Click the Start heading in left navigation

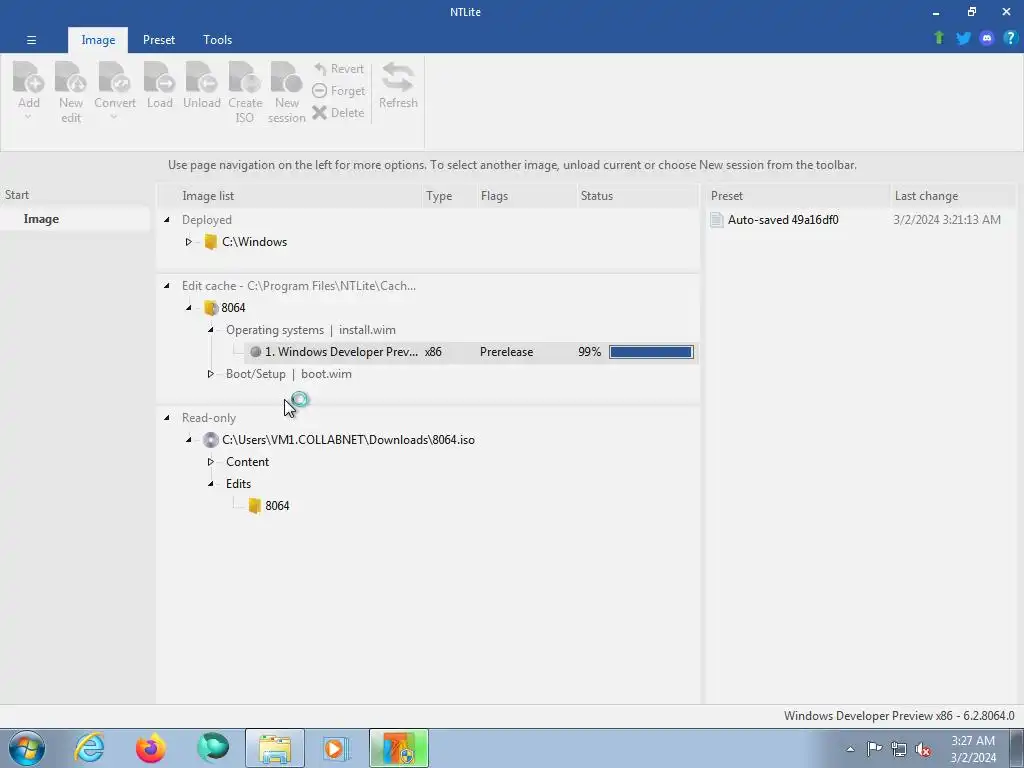[x=17, y=195]
